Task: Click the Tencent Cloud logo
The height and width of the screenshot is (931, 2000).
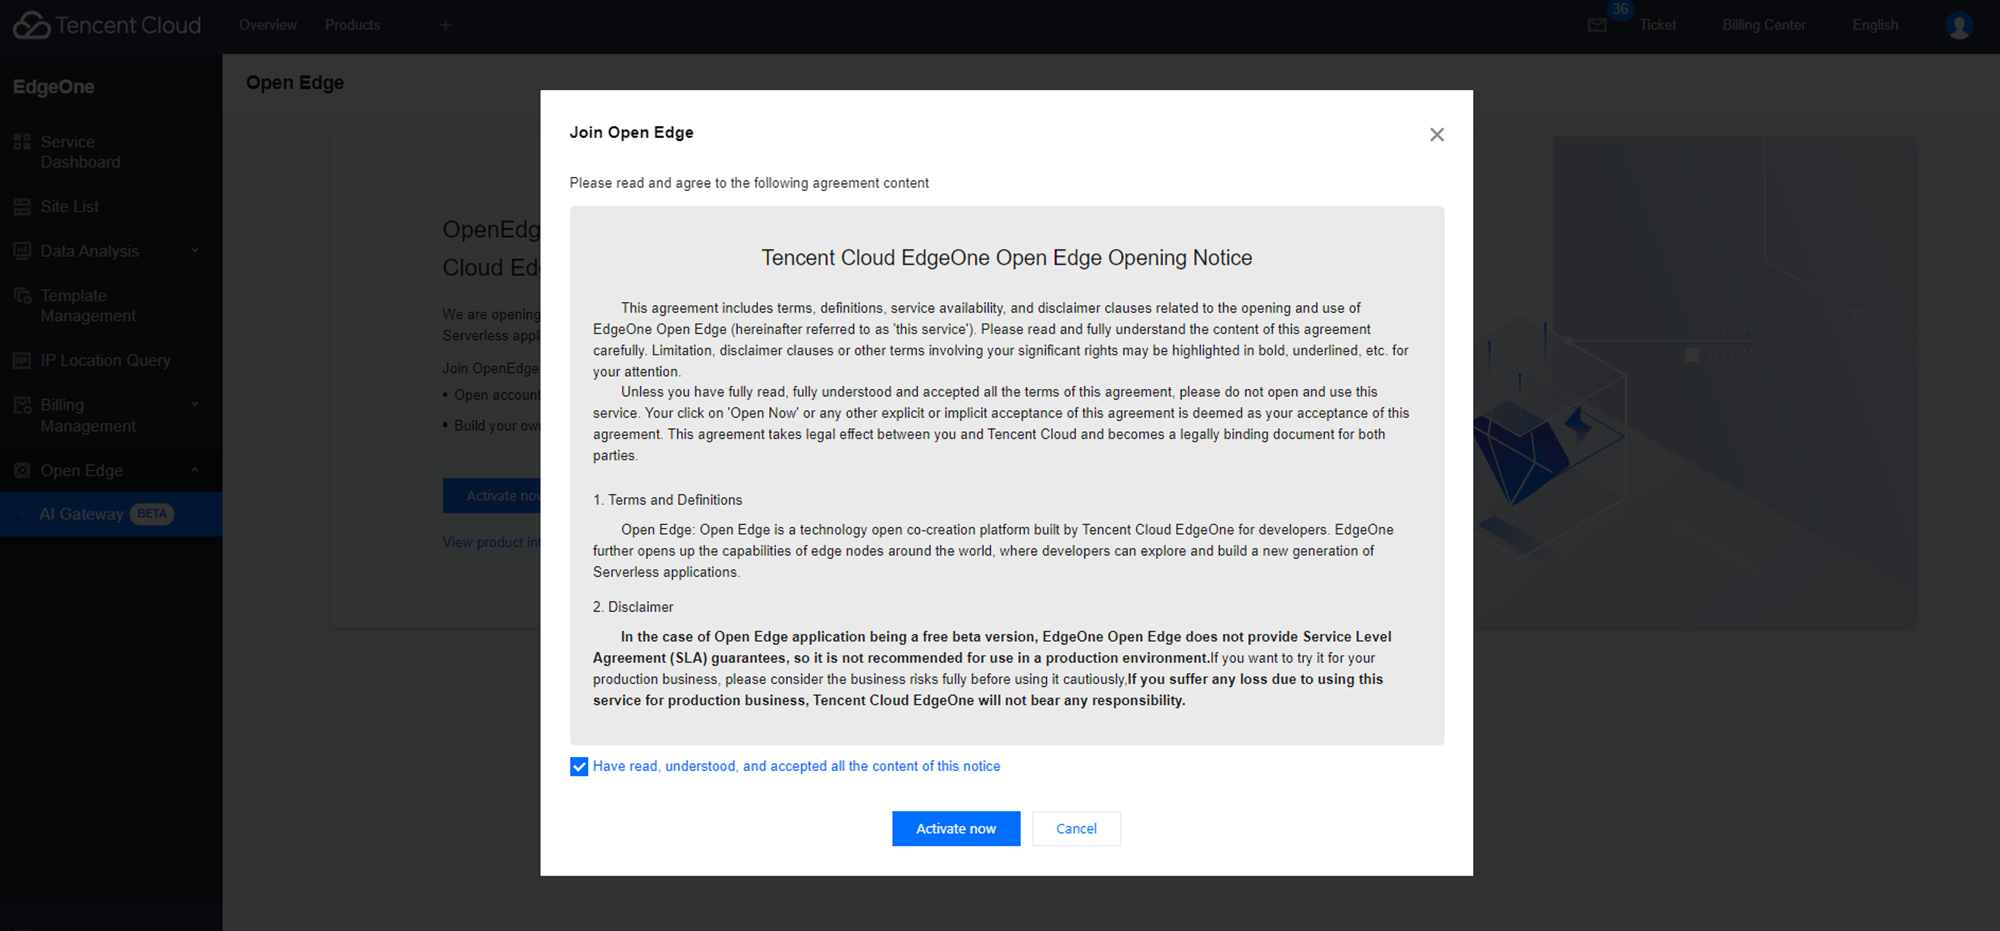Action: pos(106,25)
